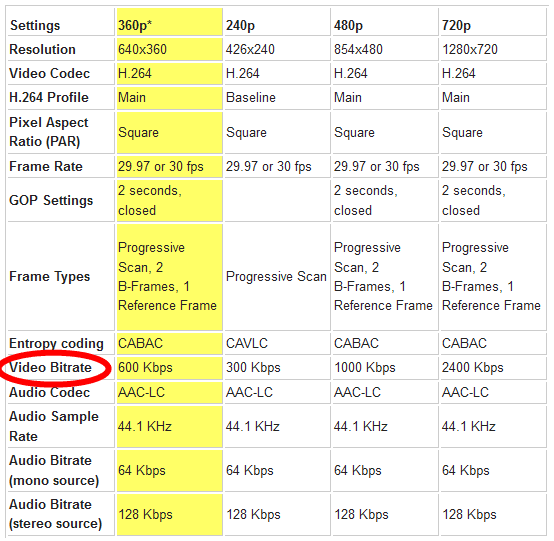Click the 640x360 resolution cell

[x=170, y=49]
